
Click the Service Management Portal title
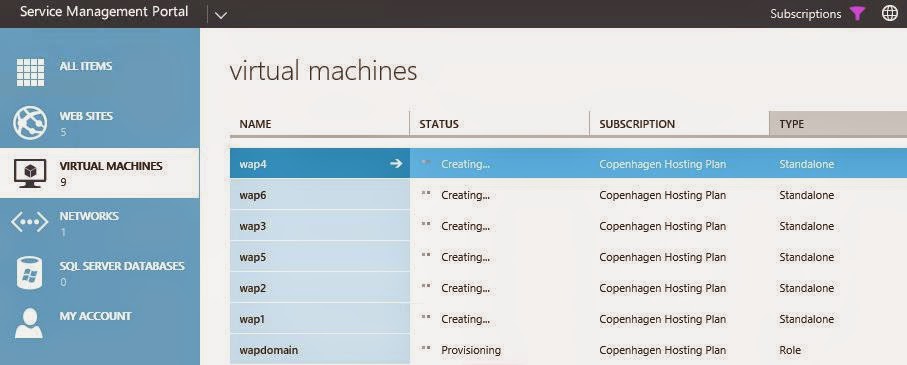tap(104, 12)
